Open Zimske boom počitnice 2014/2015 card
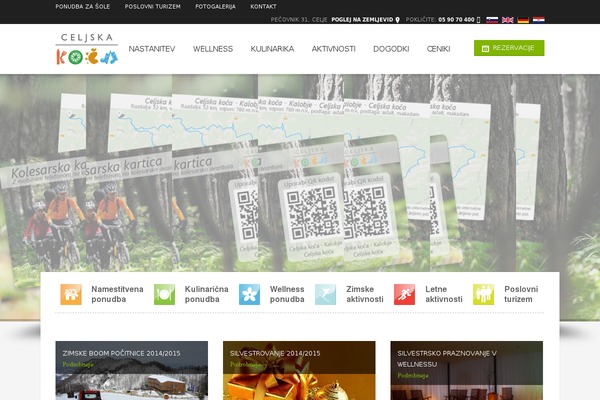The width and height of the screenshot is (600, 400). click(x=132, y=371)
